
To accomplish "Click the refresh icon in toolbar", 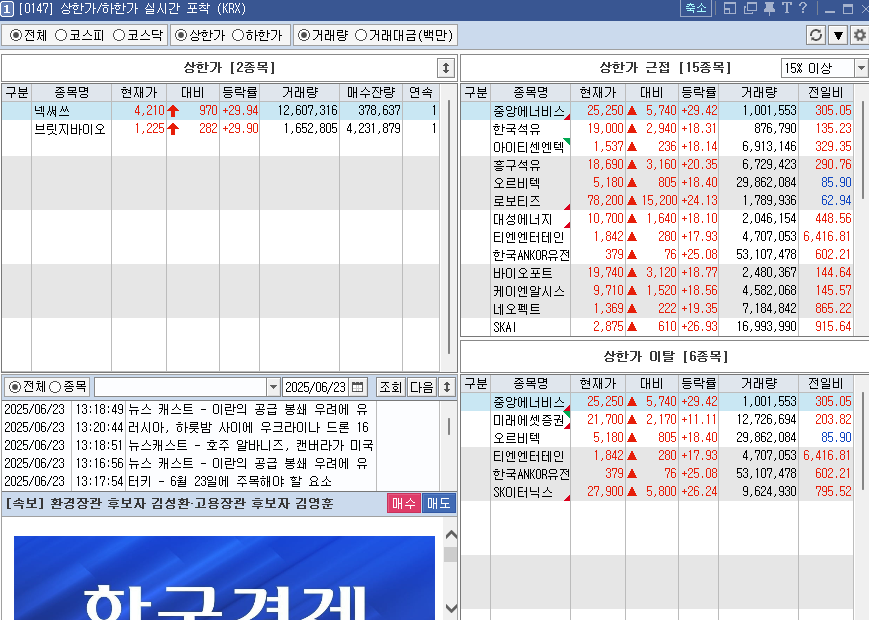I will click(815, 35).
